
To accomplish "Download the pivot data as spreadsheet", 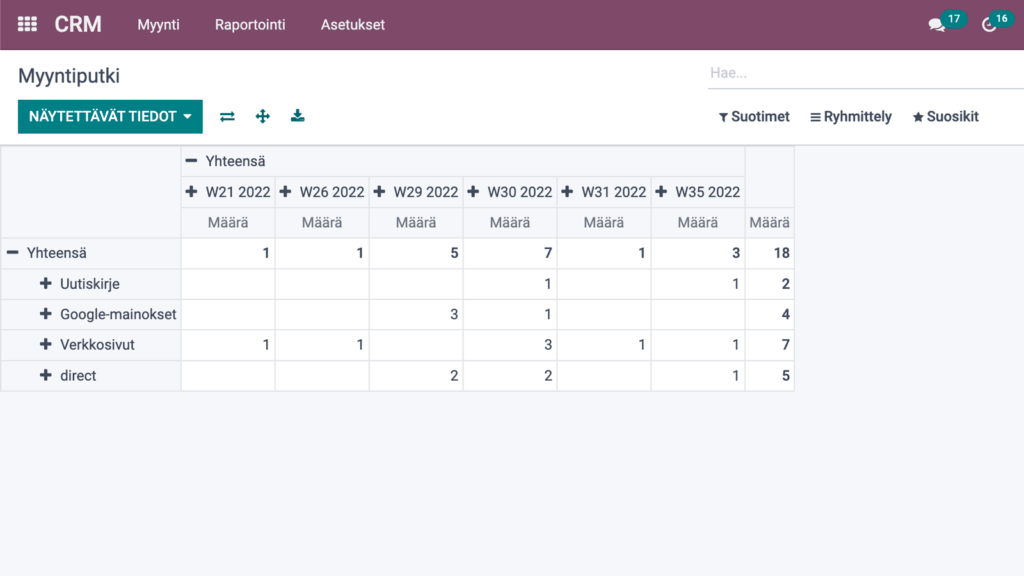I will (297, 116).
